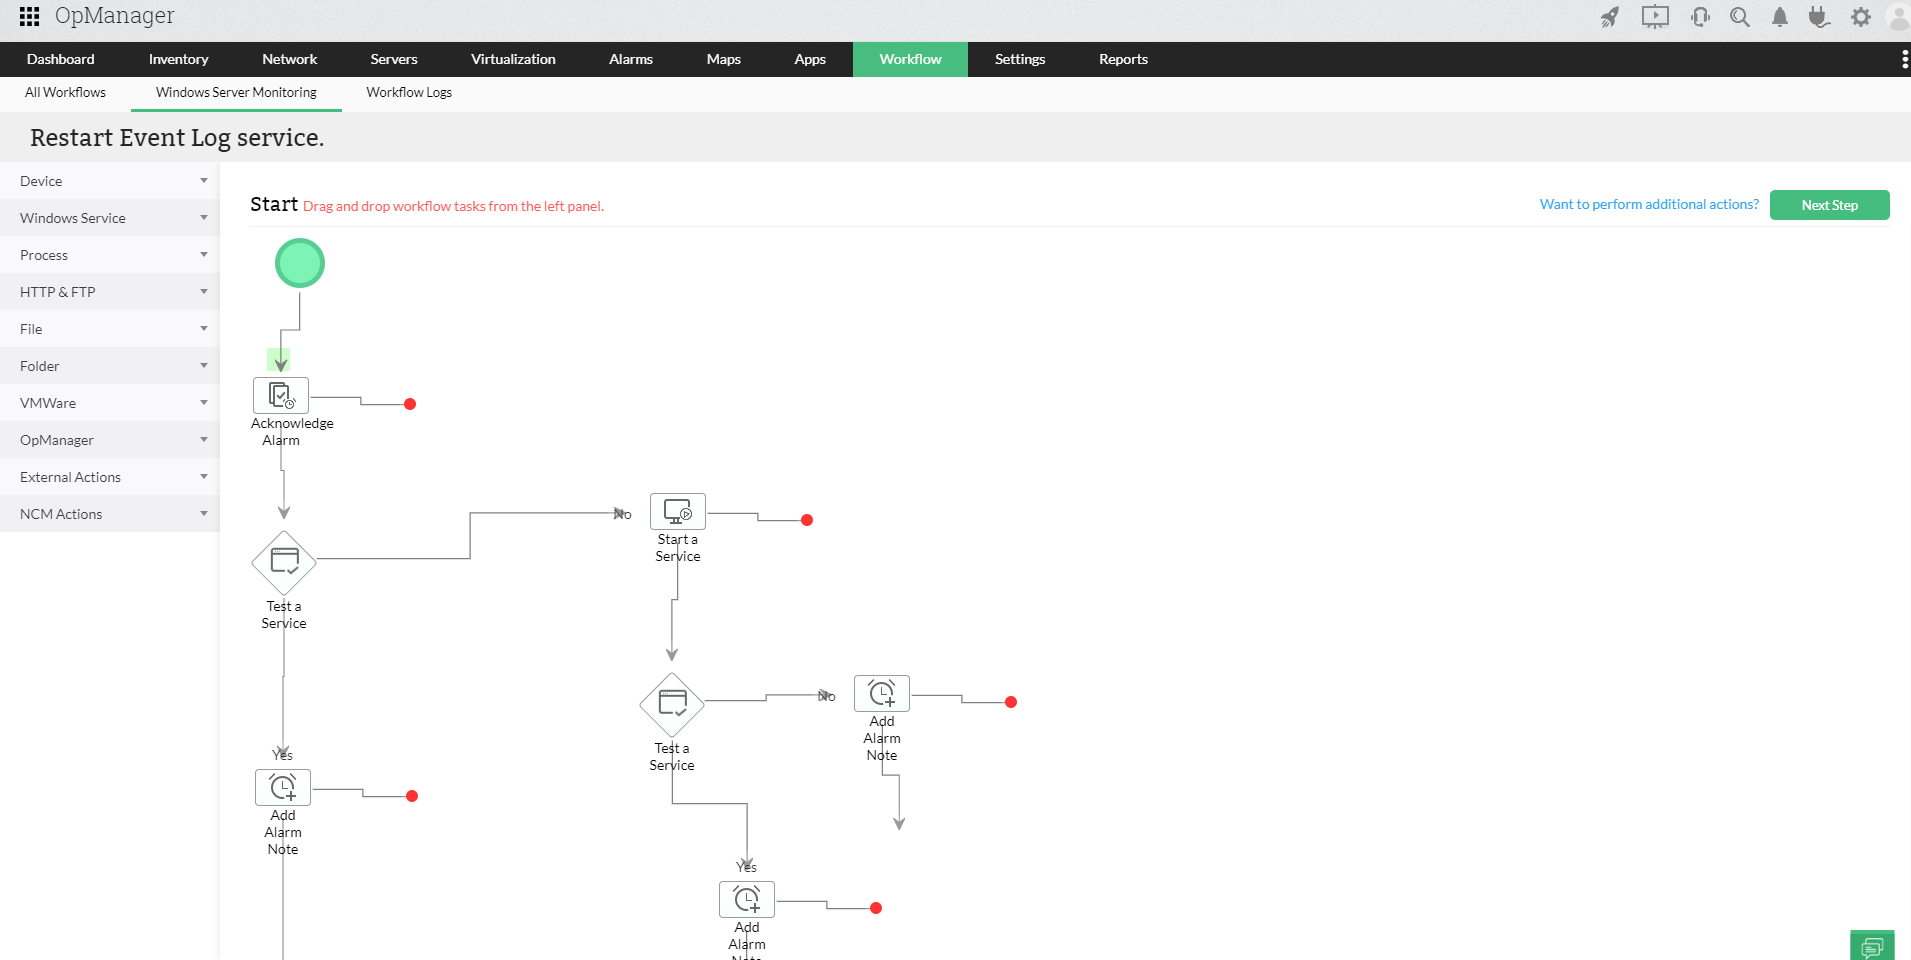Click the red endpoint beside the bottom Add Alarm Note
Screen dimensions: 1911x960
click(876, 908)
